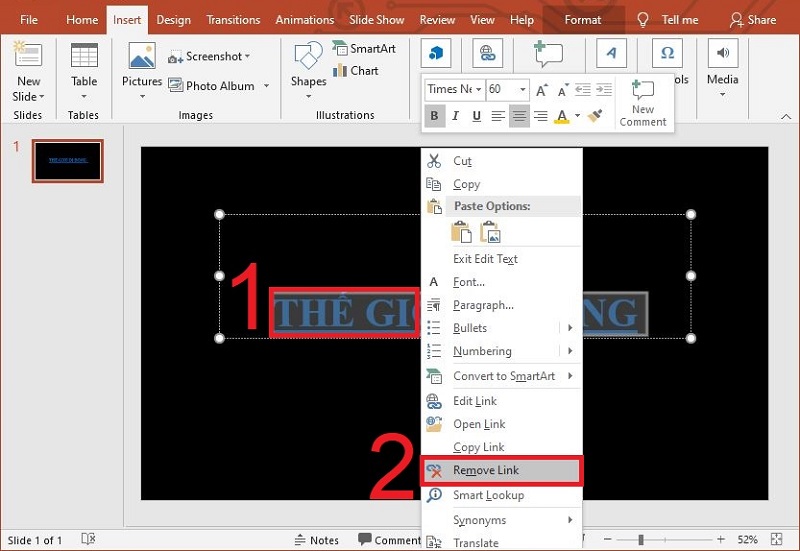
Task: Decrease list indent level
Action: [x=583, y=90]
